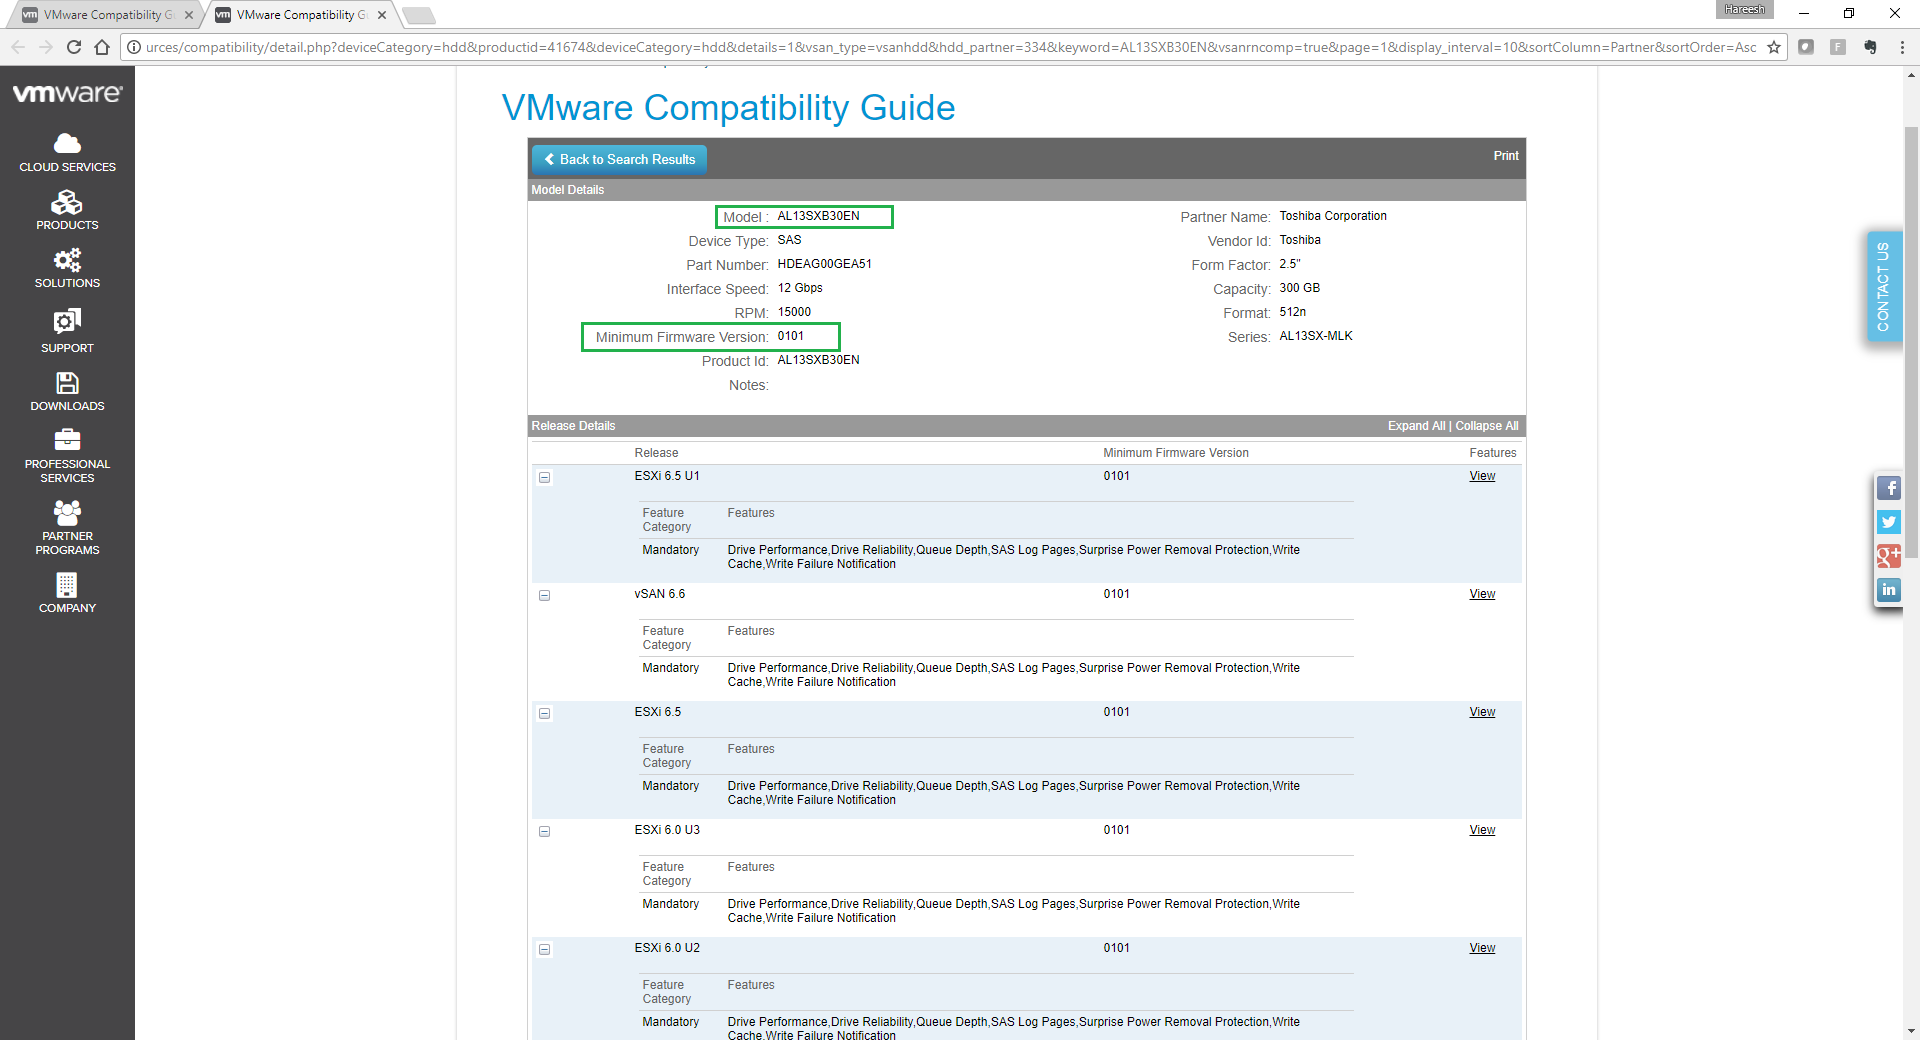Collapse the ESXi 6.0 U3 release row
The width and height of the screenshot is (1920, 1040).
tap(545, 832)
